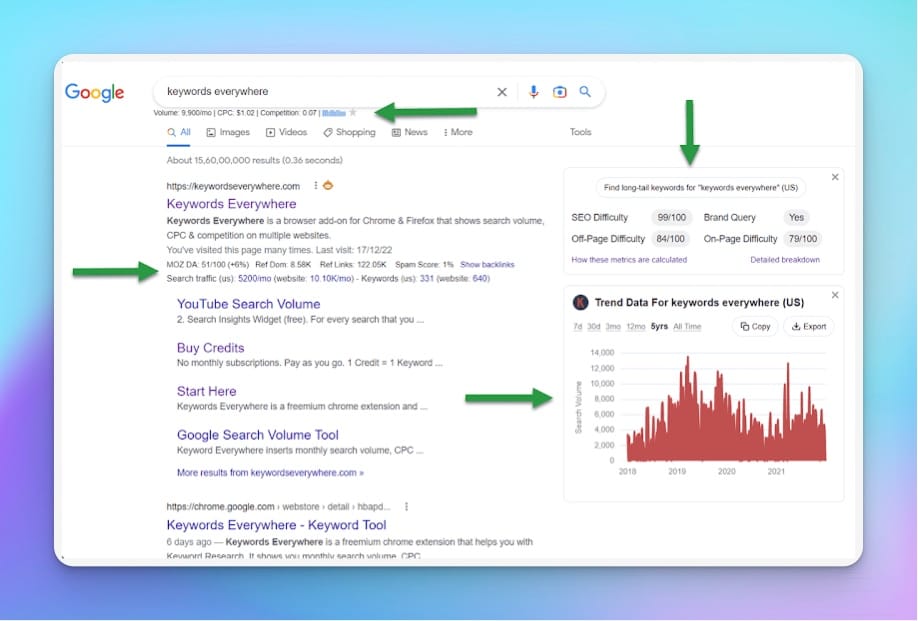This screenshot has width=918, height=621.
Task: Close the Trend Data widget
Action: click(x=835, y=295)
